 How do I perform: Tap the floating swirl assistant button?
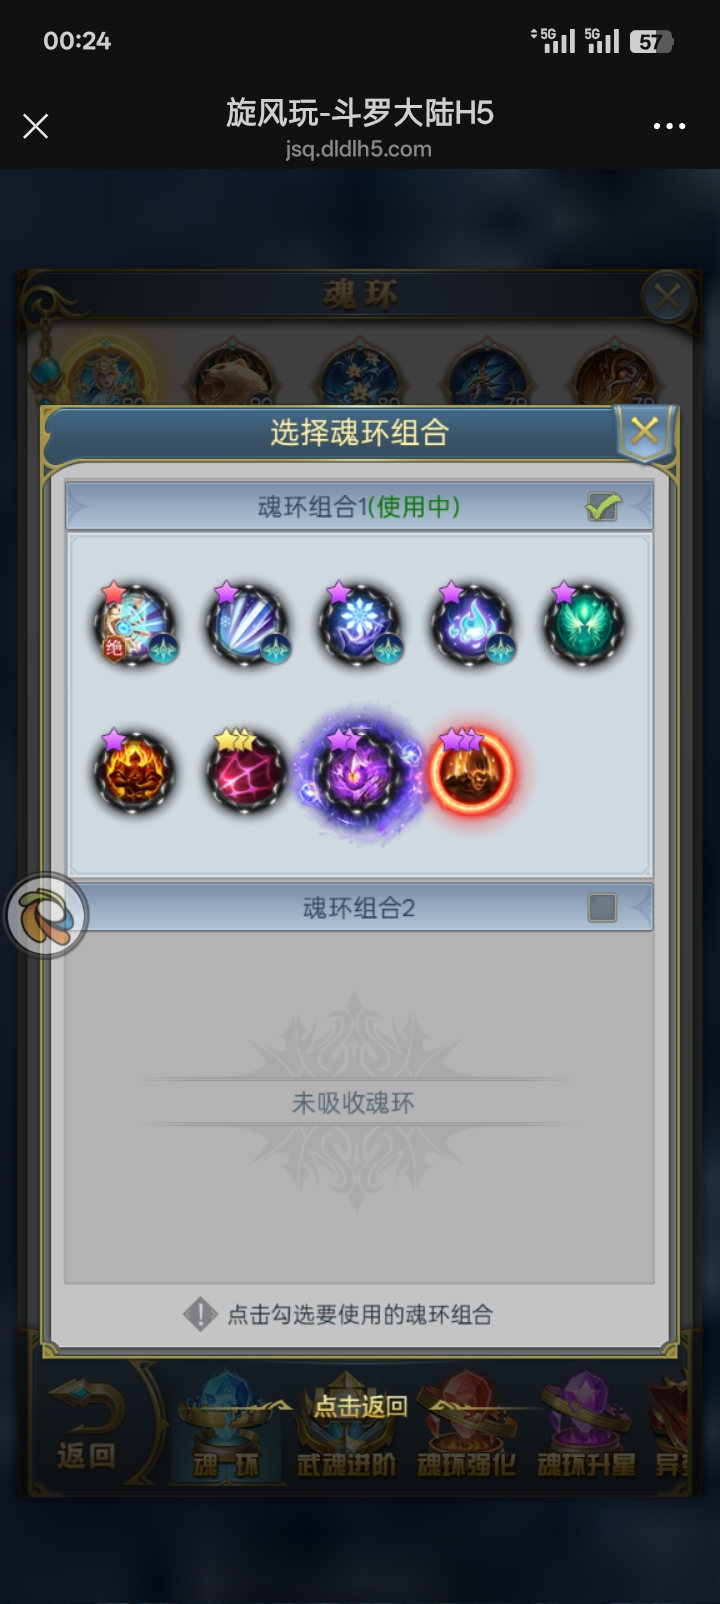pos(47,915)
